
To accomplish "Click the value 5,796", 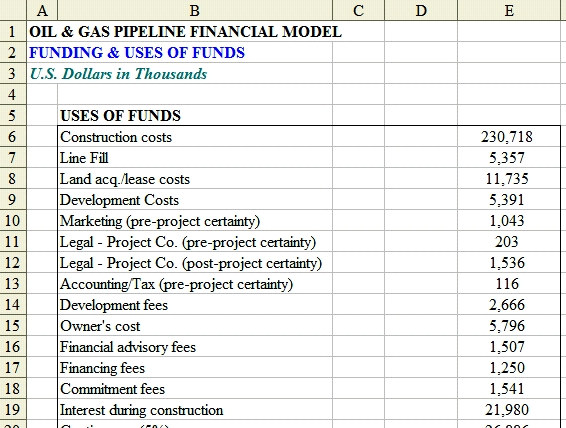I will (507, 326).
